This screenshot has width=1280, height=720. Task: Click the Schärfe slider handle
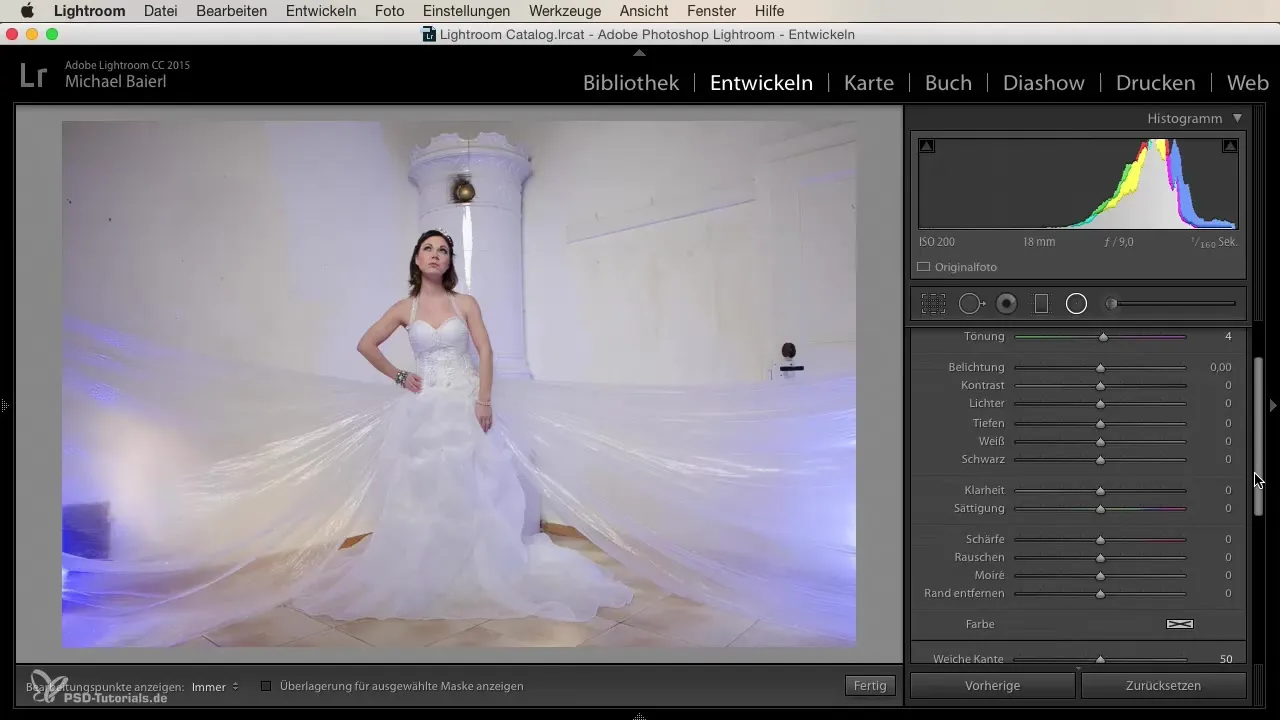1100,540
